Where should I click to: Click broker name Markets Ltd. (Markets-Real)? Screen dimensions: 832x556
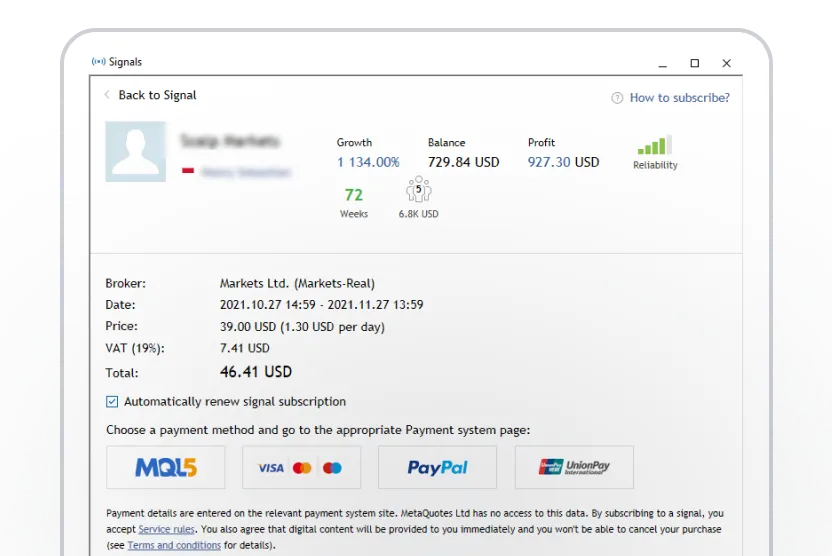click(x=297, y=284)
